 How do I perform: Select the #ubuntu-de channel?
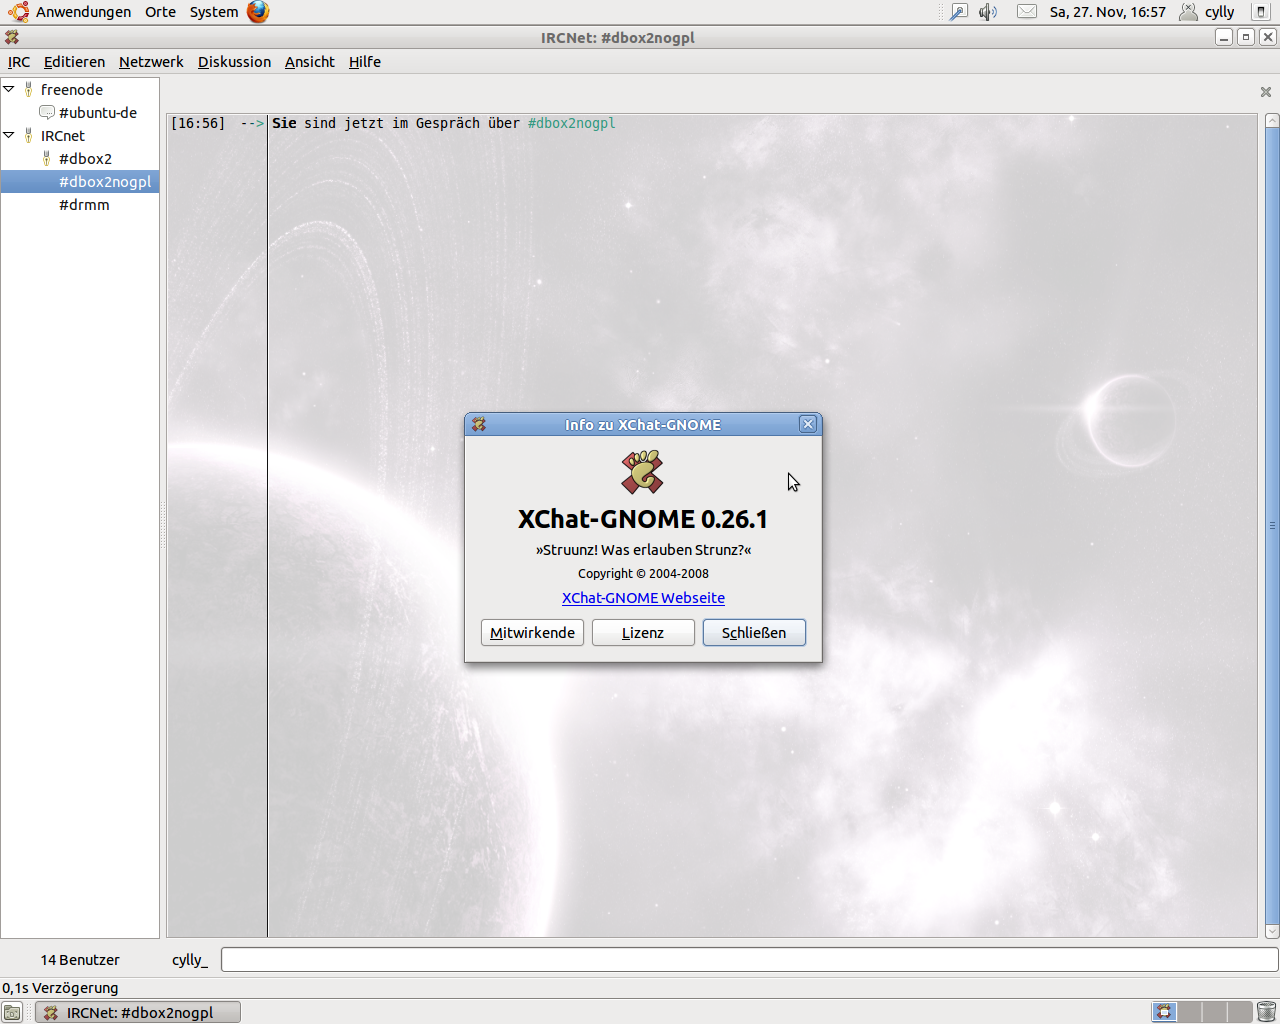click(x=97, y=112)
